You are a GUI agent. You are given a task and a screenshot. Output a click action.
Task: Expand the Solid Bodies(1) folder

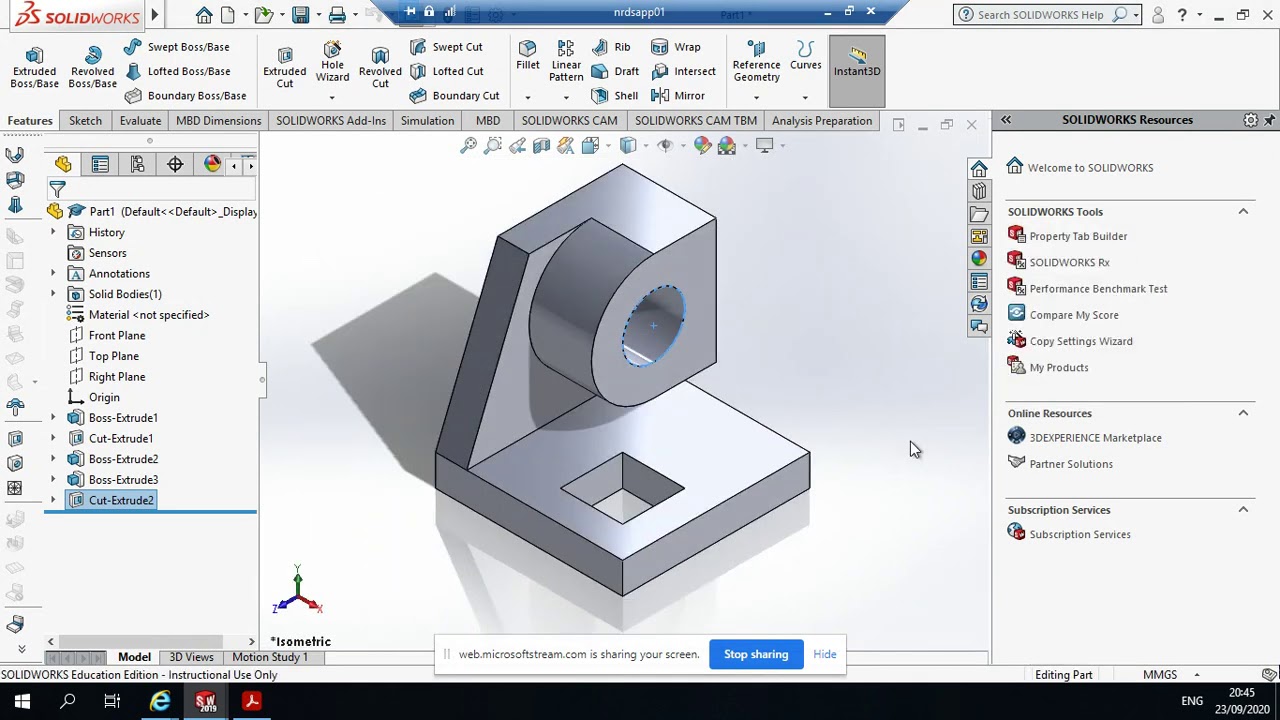tap(53, 294)
